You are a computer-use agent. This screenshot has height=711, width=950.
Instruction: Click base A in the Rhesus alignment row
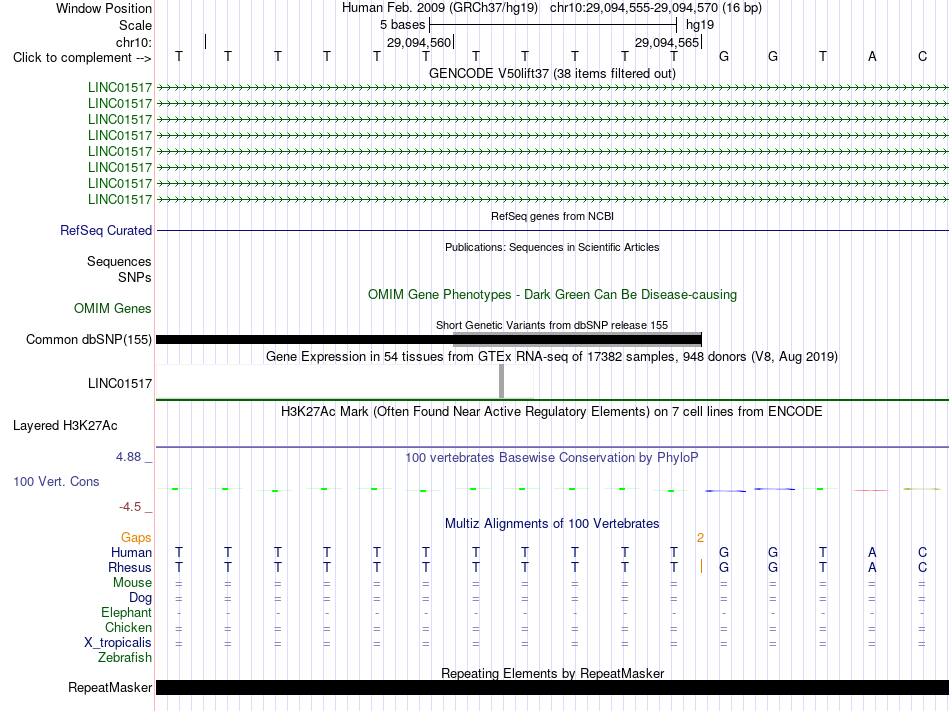click(x=872, y=567)
